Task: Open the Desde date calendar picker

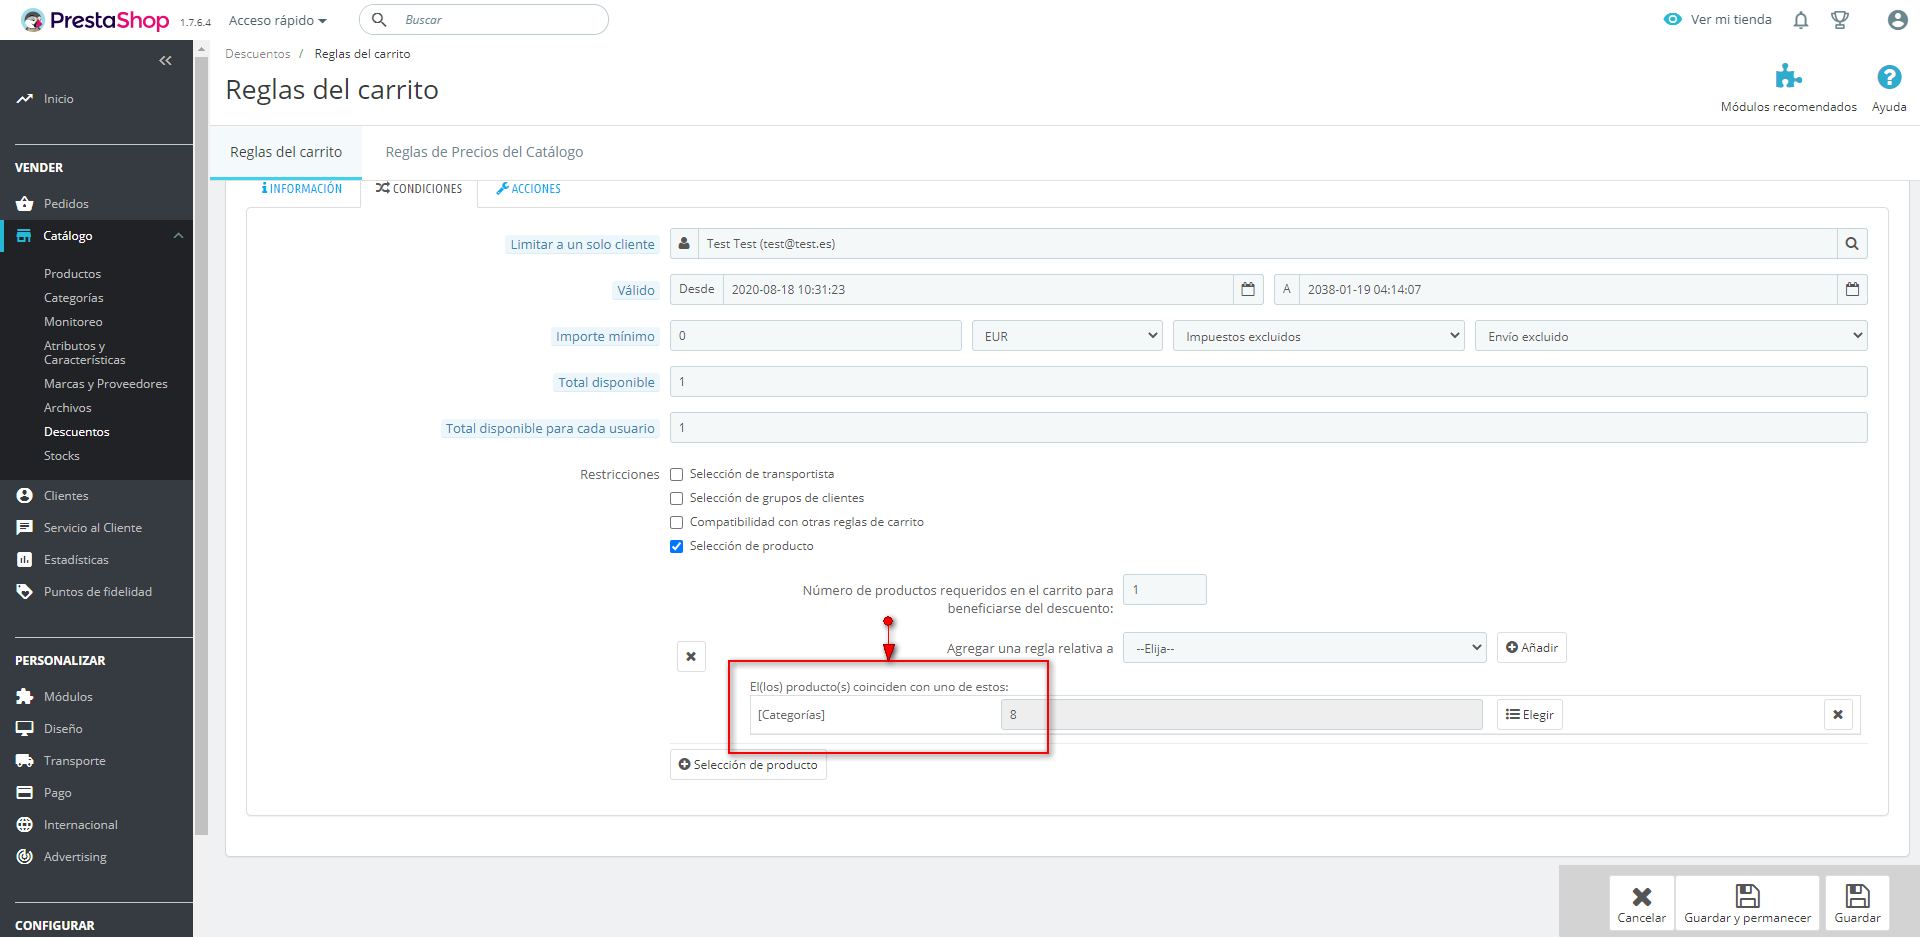Action: point(1248,290)
